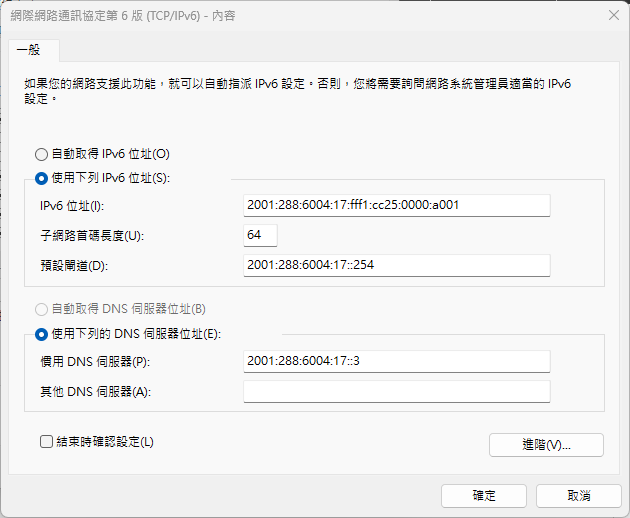Click the 慣用 DNS 伺服器(P) label
The image size is (630, 518).
(95, 362)
